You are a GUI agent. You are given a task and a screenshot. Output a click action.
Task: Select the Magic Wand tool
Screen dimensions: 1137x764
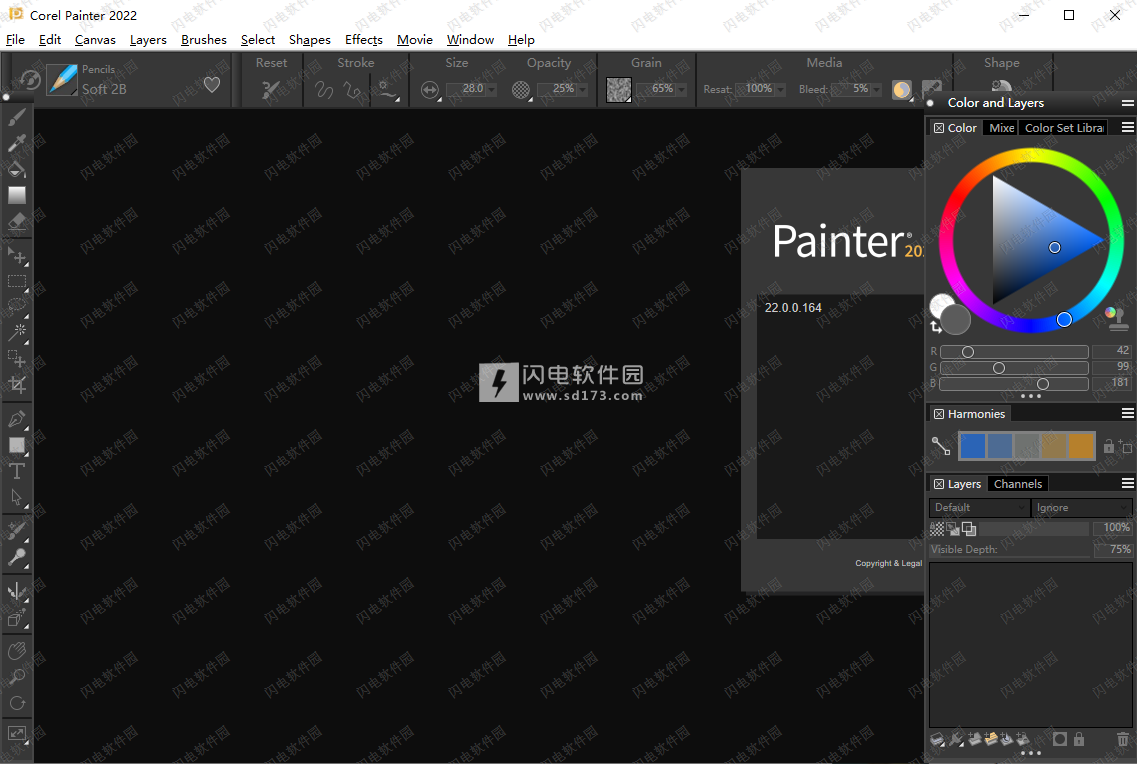(17, 332)
